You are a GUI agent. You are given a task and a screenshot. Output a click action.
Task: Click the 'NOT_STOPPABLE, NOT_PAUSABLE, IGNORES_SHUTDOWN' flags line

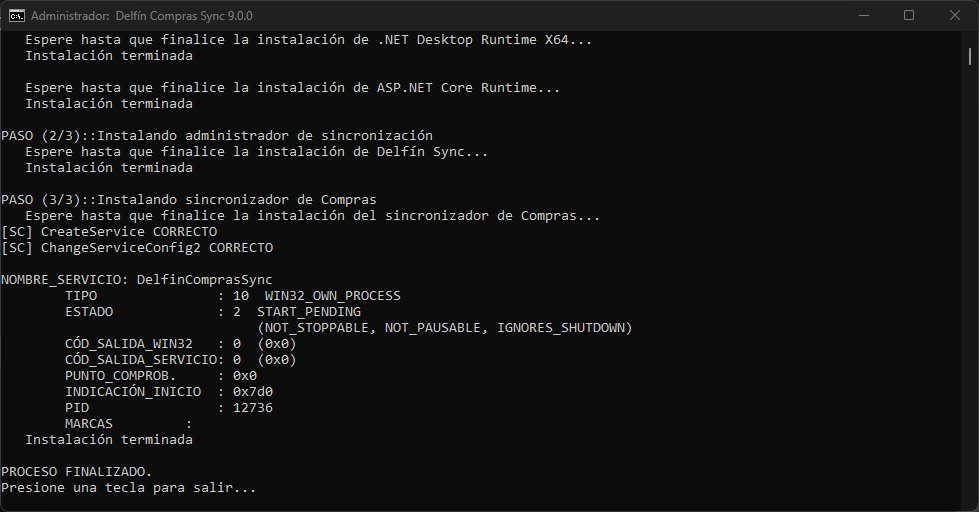(445, 327)
